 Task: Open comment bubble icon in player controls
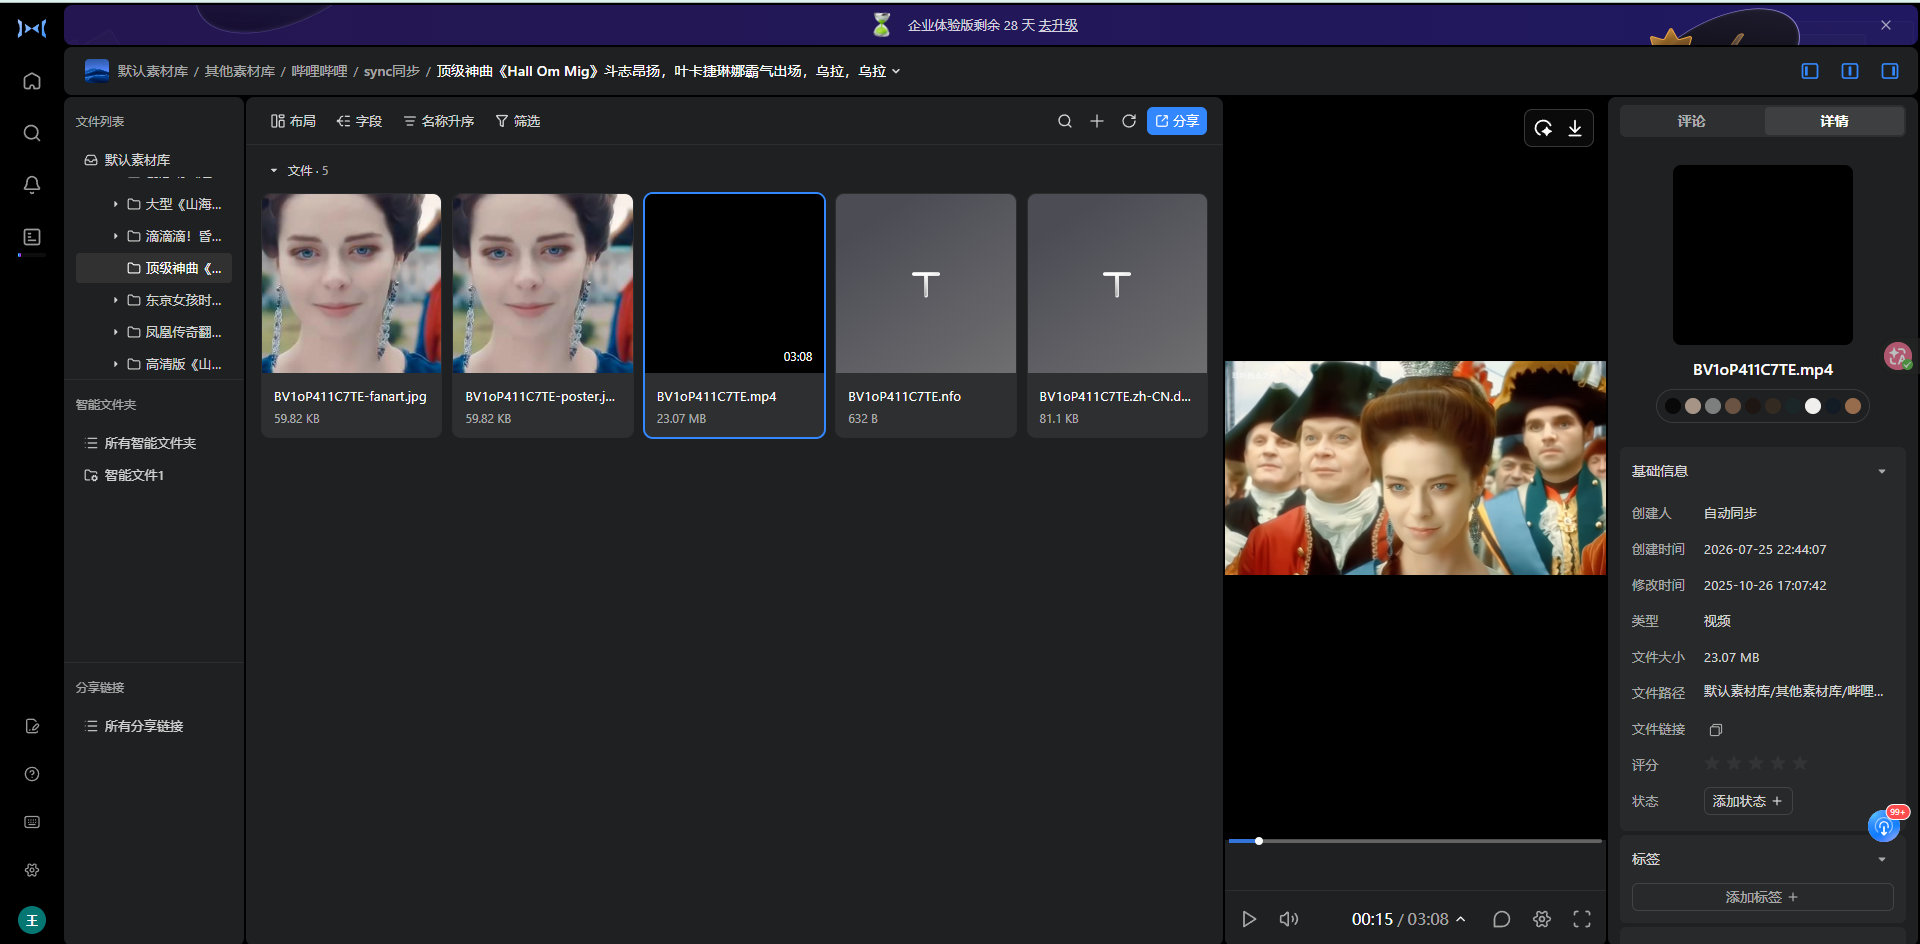(1501, 919)
